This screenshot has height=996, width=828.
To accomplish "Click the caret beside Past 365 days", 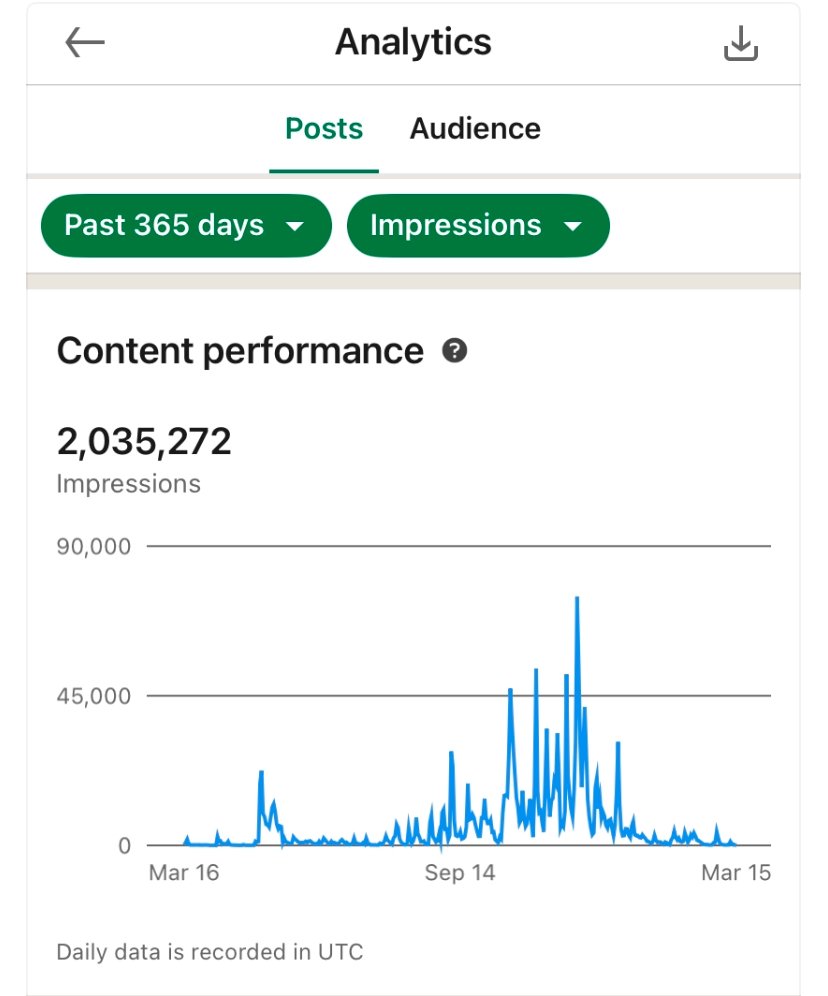I will (x=294, y=226).
